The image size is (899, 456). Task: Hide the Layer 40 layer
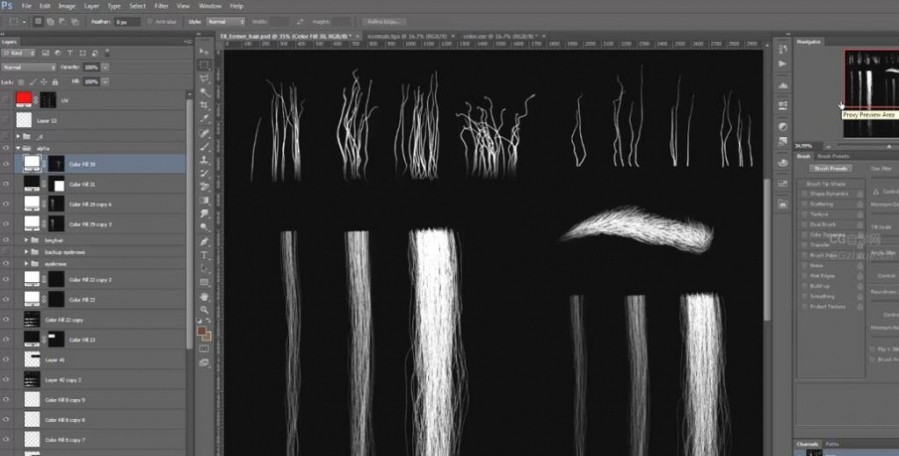[x=6, y=360]
